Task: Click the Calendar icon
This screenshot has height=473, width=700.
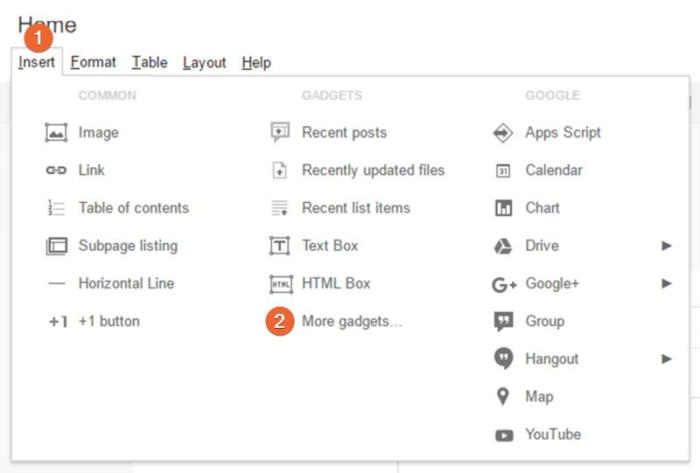Action: click(x=504, y=171)
